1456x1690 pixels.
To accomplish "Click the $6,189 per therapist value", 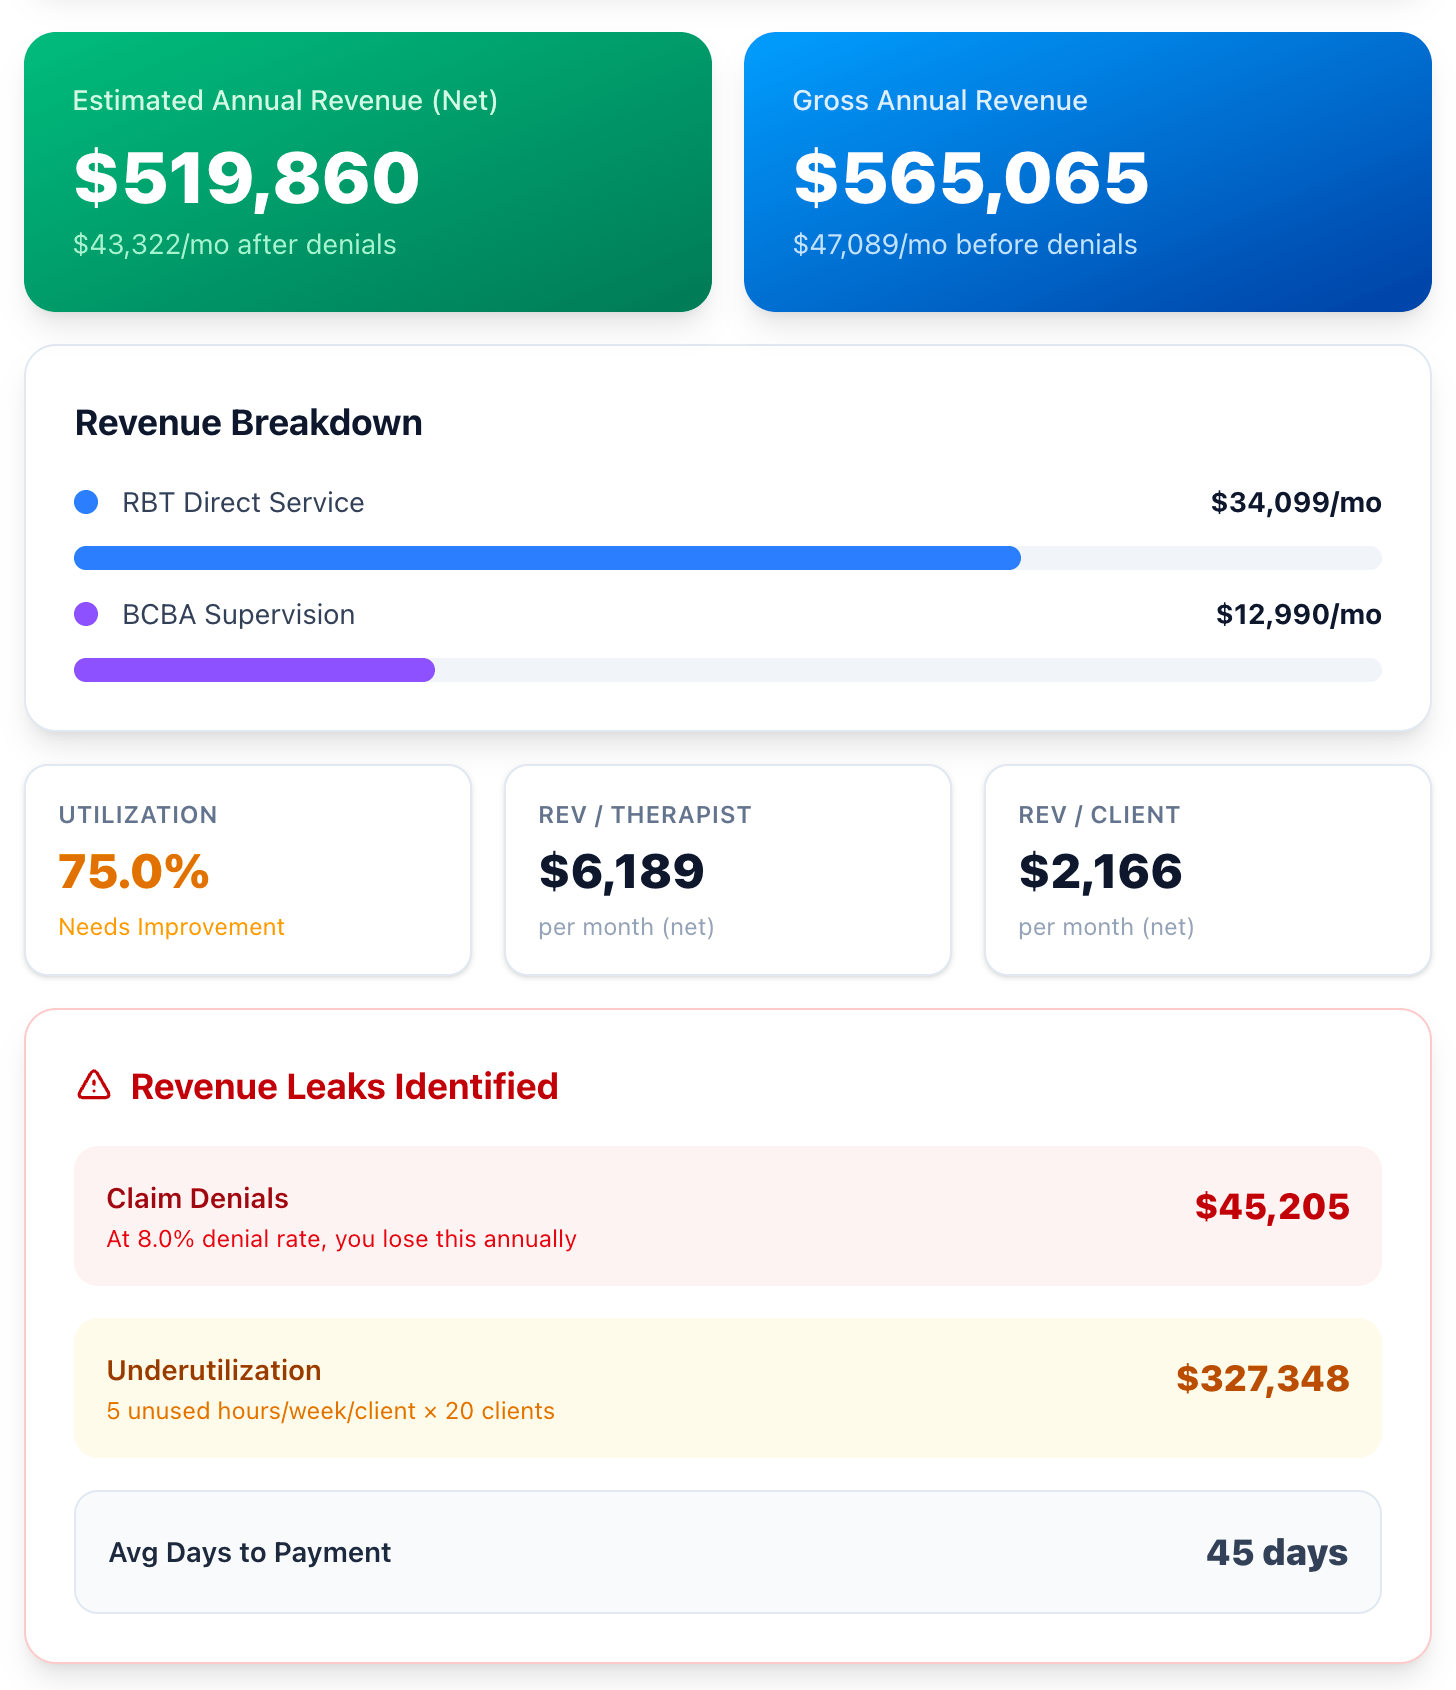I will coord(622,871).
